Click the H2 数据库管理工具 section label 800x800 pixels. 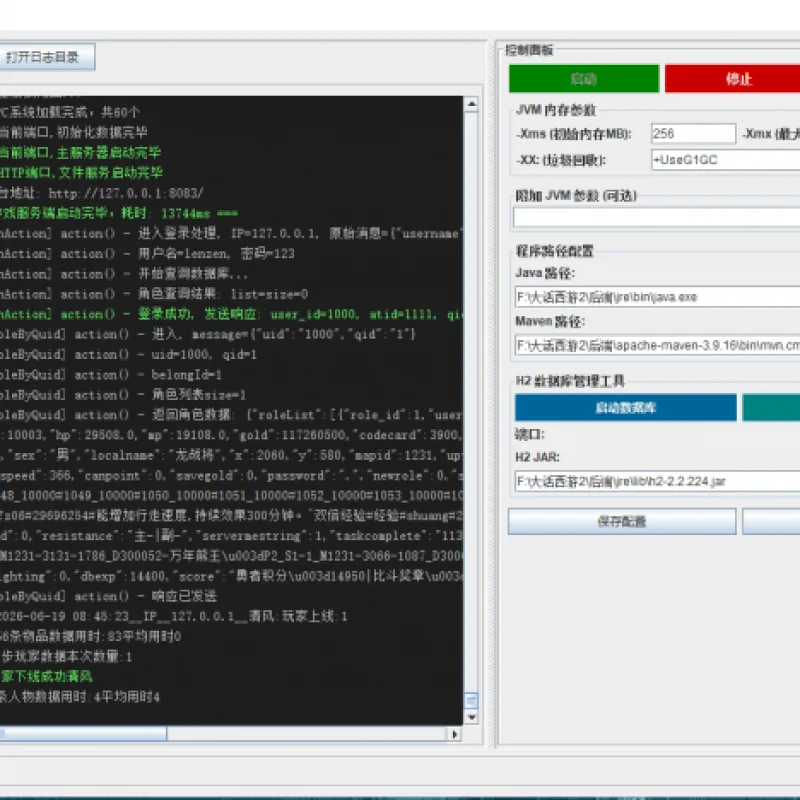coord(570,381)
